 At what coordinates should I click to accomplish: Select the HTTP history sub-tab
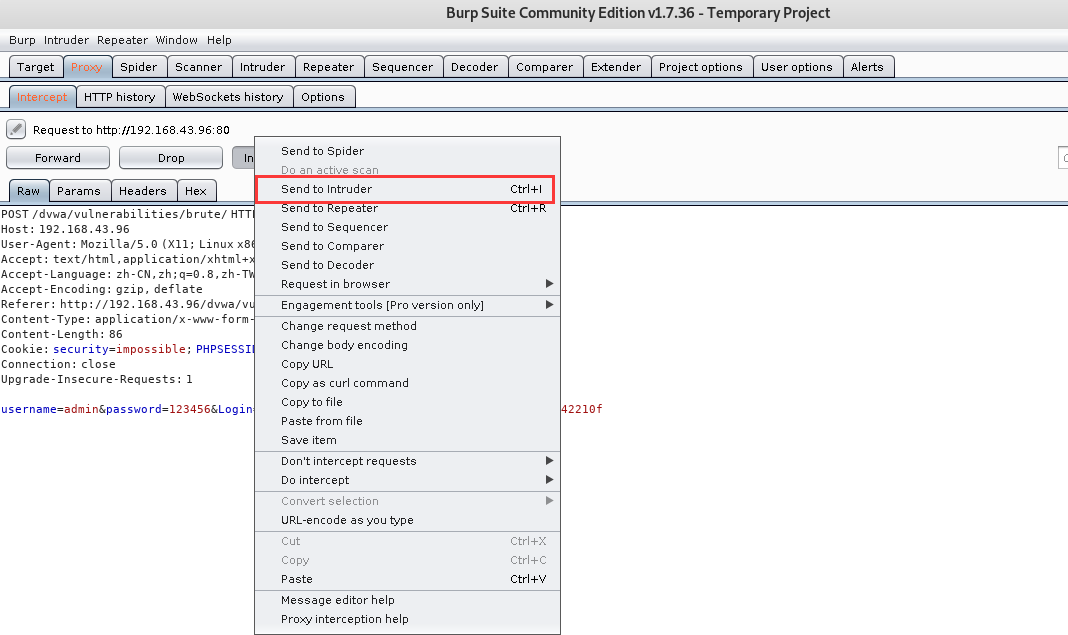(x=120, y=97)
